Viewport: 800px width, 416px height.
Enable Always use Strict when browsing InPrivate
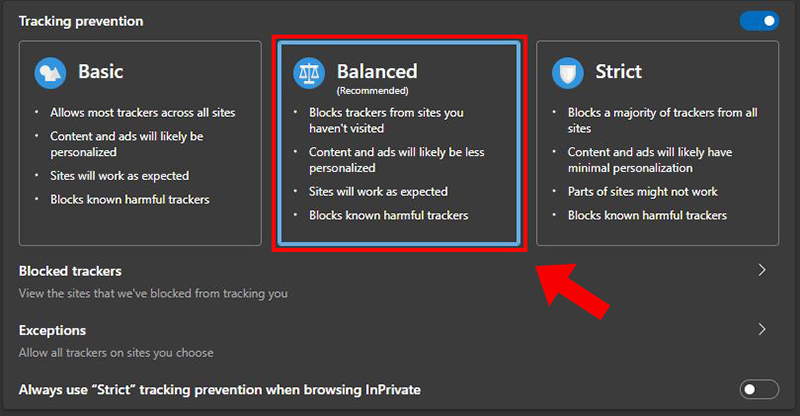tap(759, 390)
